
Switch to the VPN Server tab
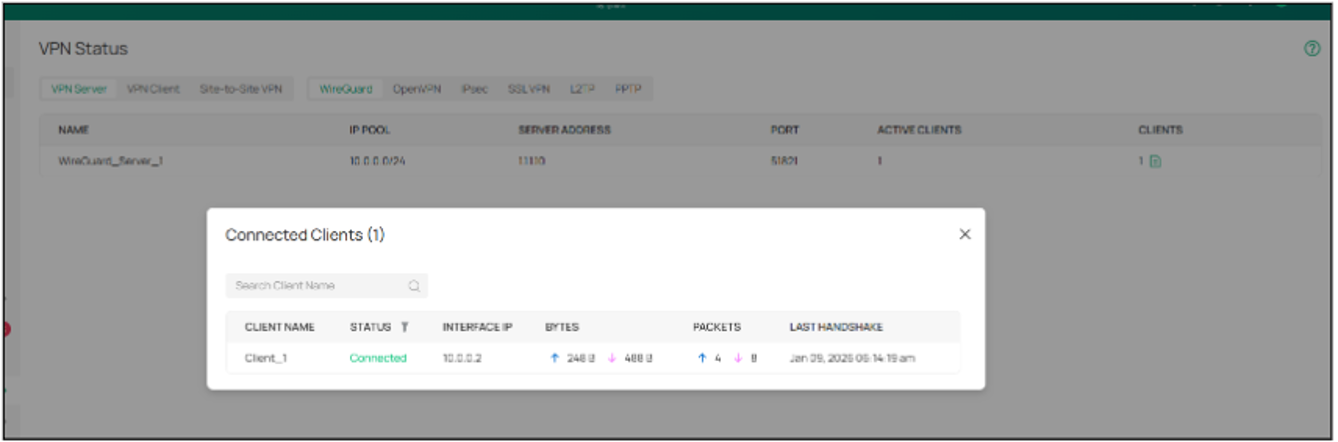click(x=79, y=89)
